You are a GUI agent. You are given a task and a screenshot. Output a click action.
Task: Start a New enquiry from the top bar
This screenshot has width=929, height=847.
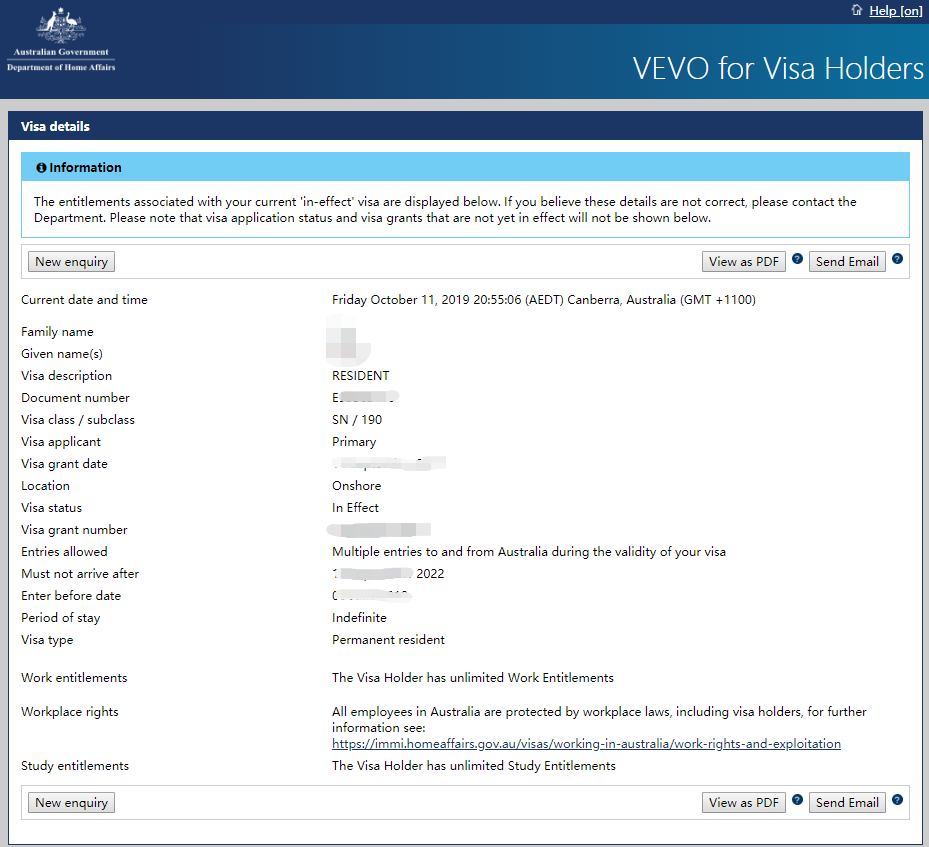pos(70,261)
